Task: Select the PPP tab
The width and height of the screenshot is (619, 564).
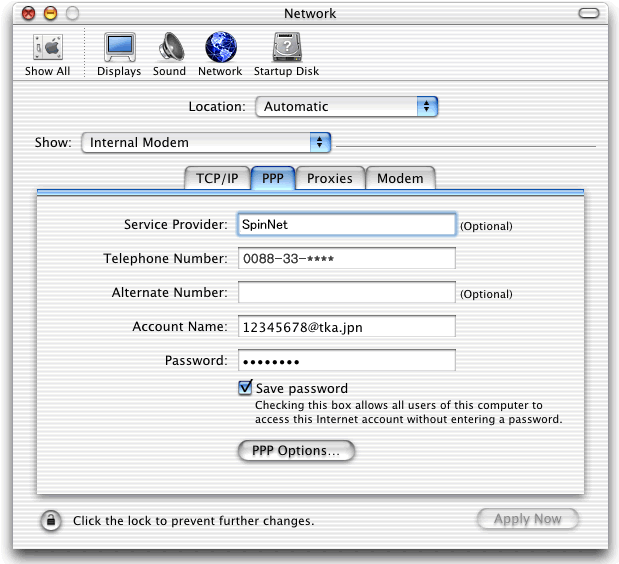Action: 273,178
